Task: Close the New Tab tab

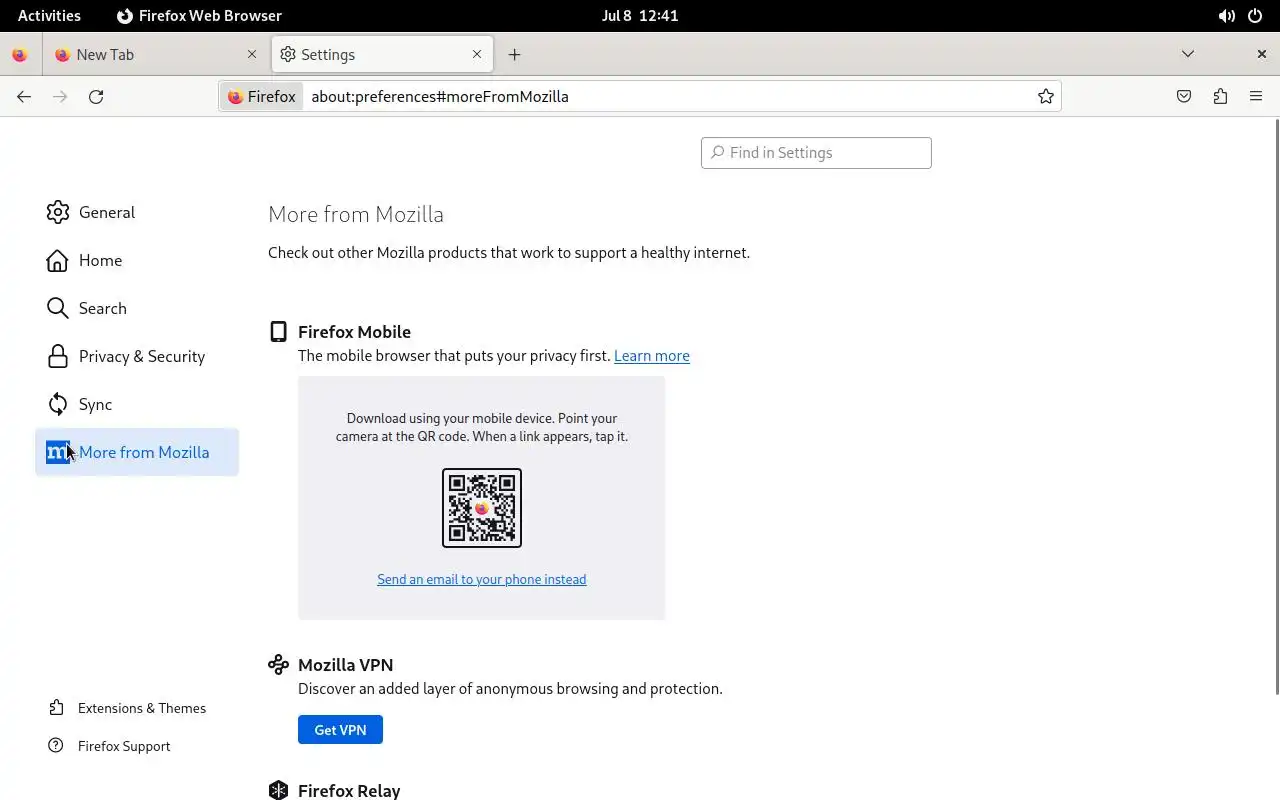Action: [252, 55]
